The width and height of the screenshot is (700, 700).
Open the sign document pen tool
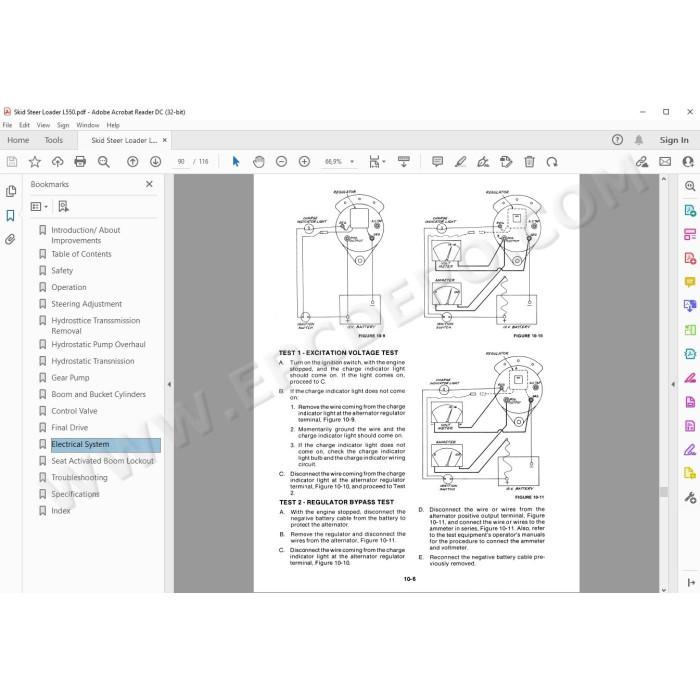tap(483, 162)
